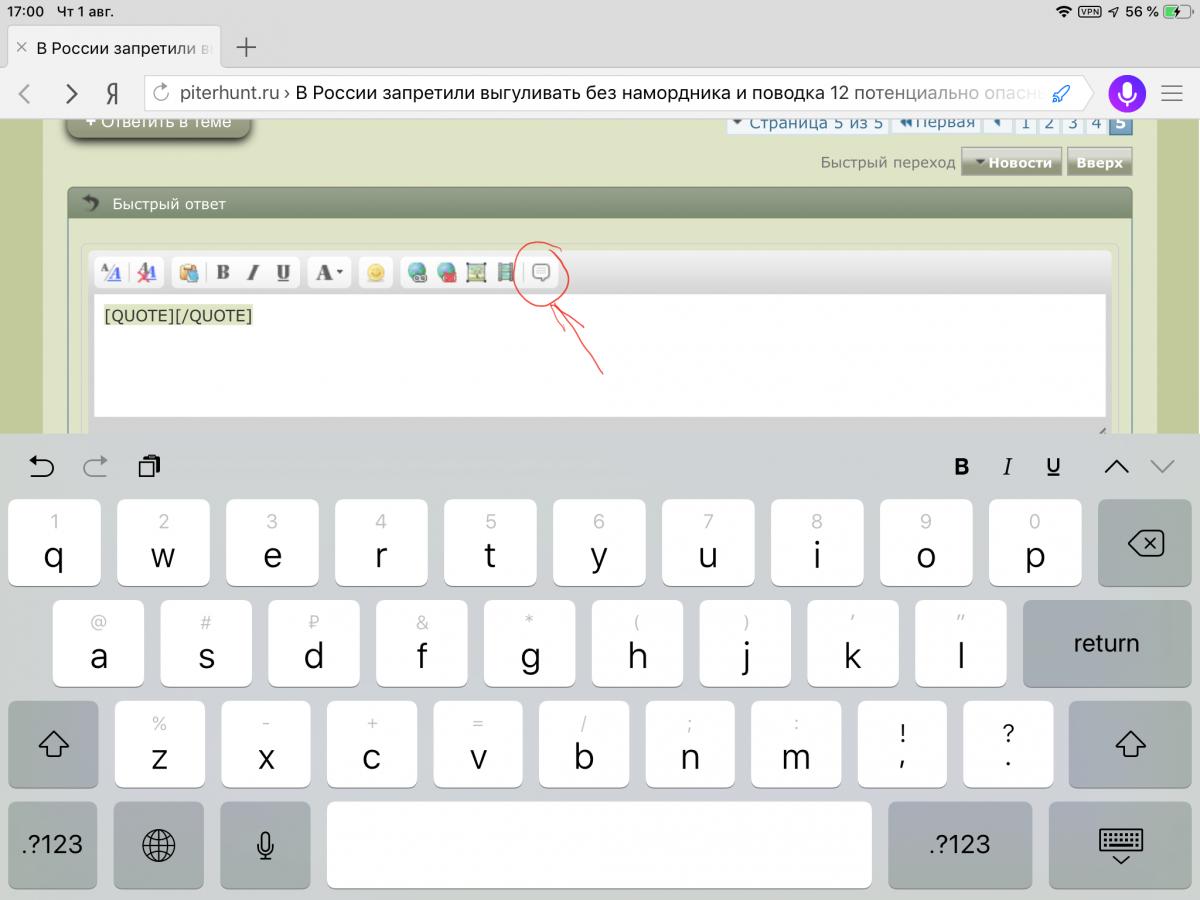The width and height of the screenshot is (1200, 900).
Task: Open a new browser tab
Action: 246,47
